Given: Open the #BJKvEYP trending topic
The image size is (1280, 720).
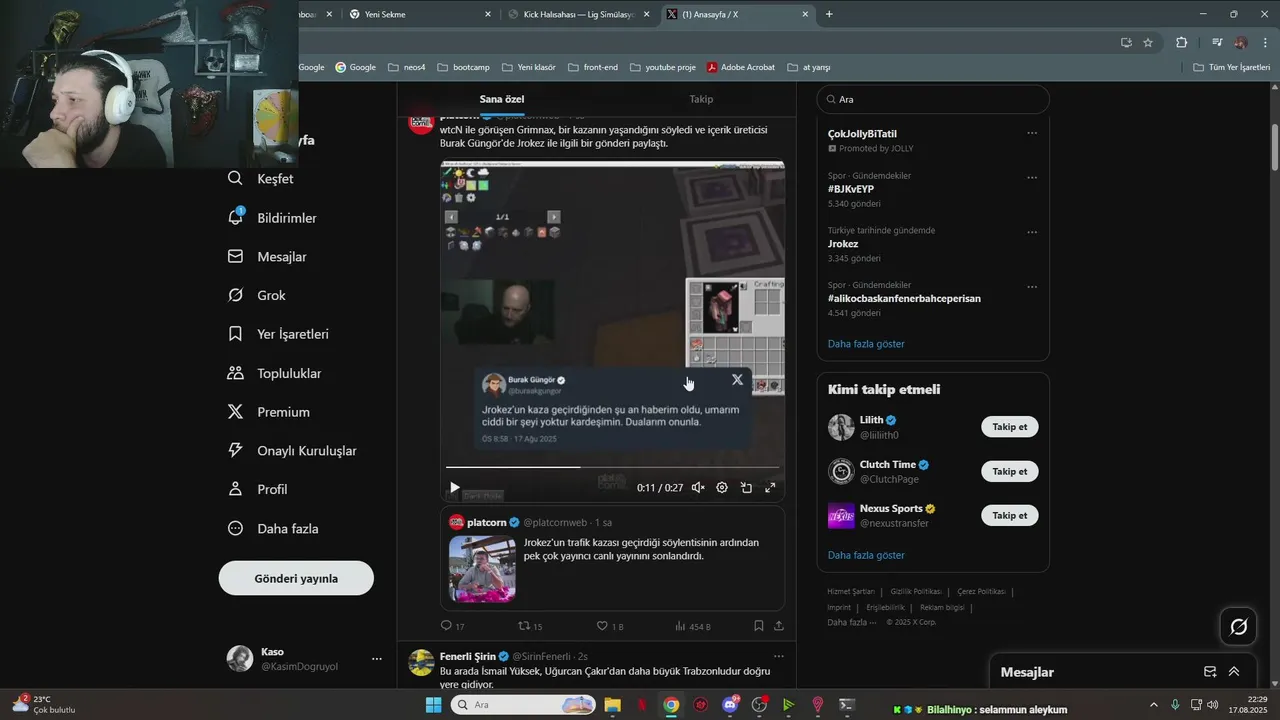Looking at the screenshot, I should (x=850, y=189).
